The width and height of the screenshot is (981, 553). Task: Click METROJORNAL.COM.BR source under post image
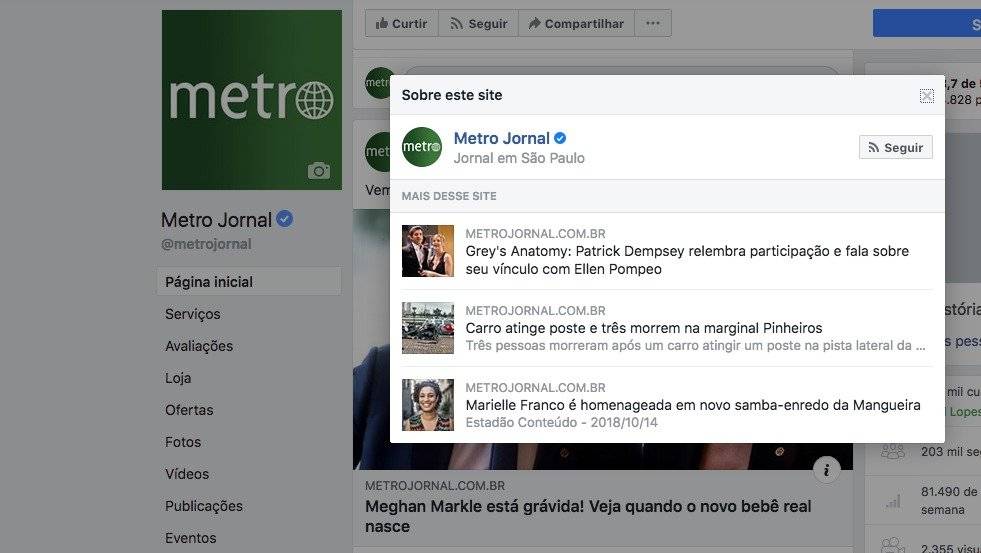[x=435, y=485]
